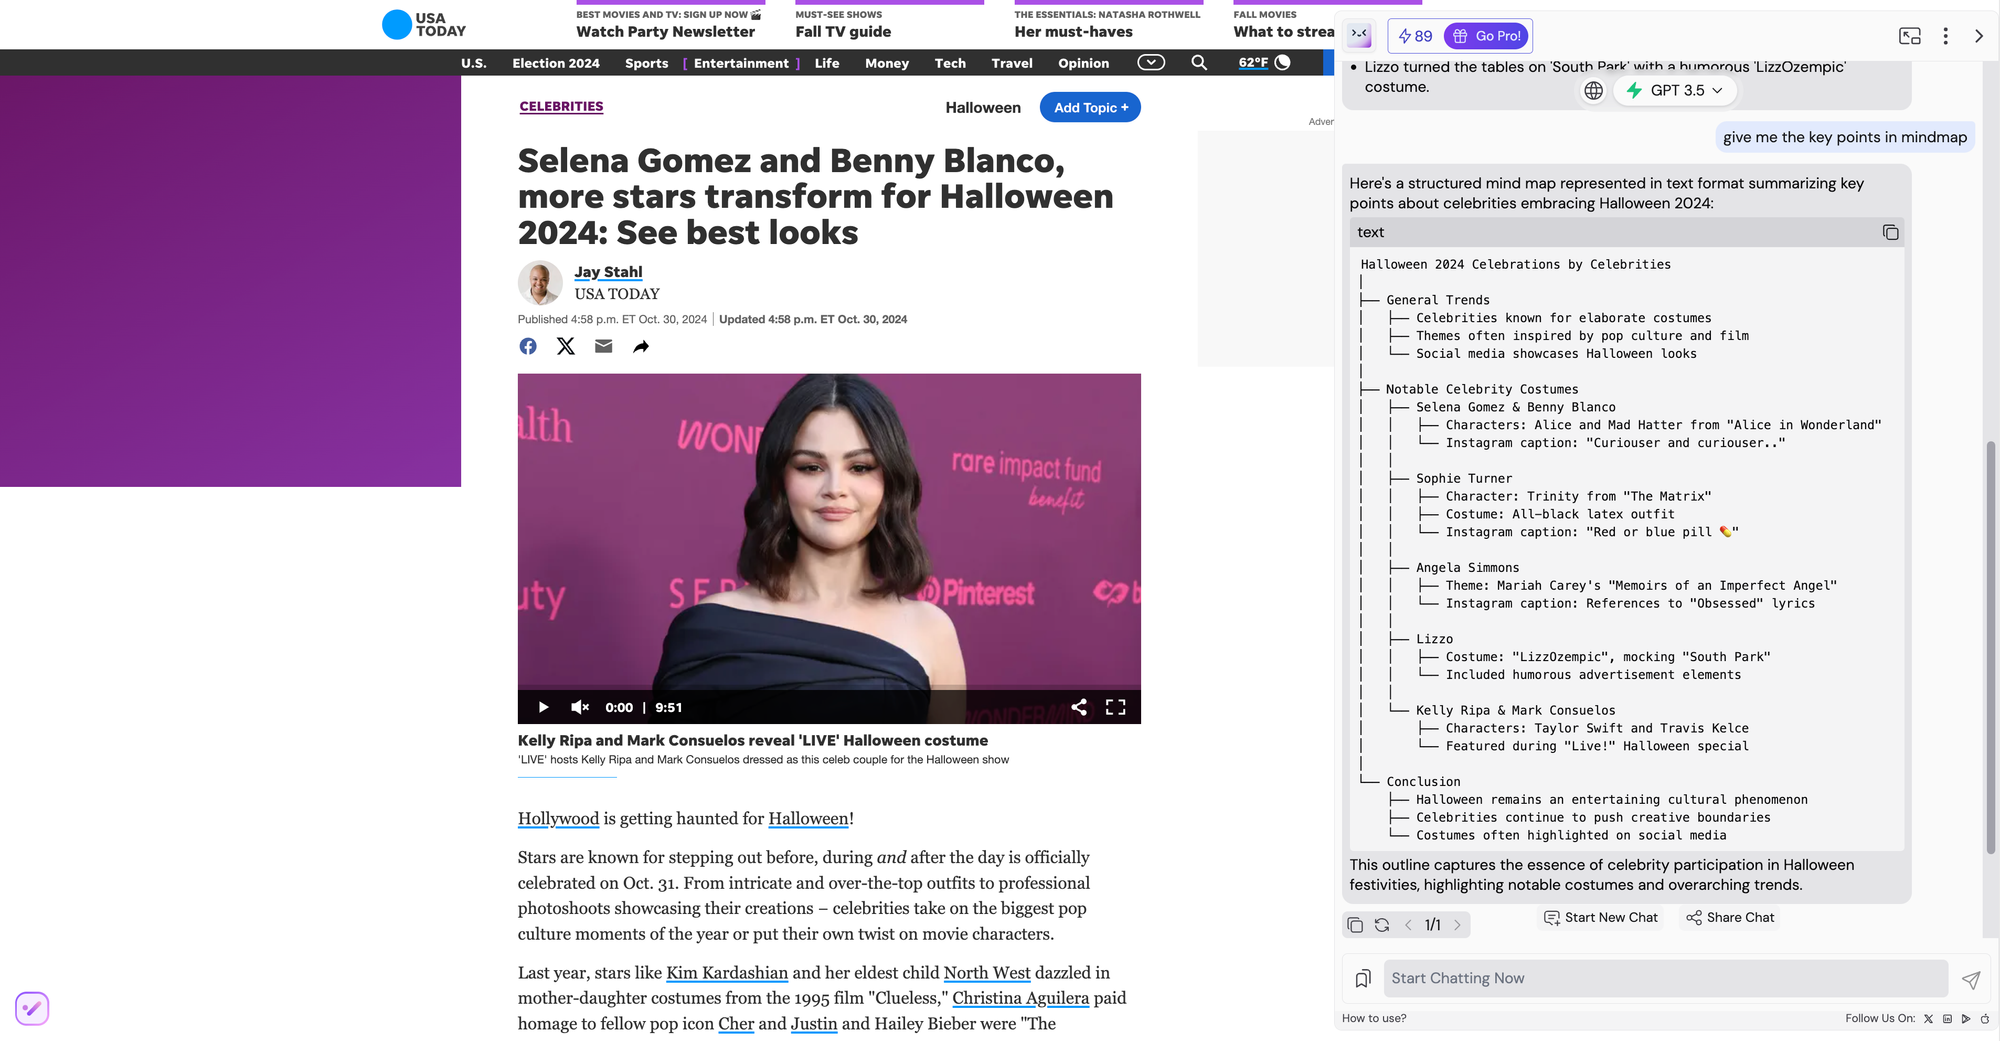Share the article on X below byline
Screen dimensions: 2000x1041
(566, 346)
